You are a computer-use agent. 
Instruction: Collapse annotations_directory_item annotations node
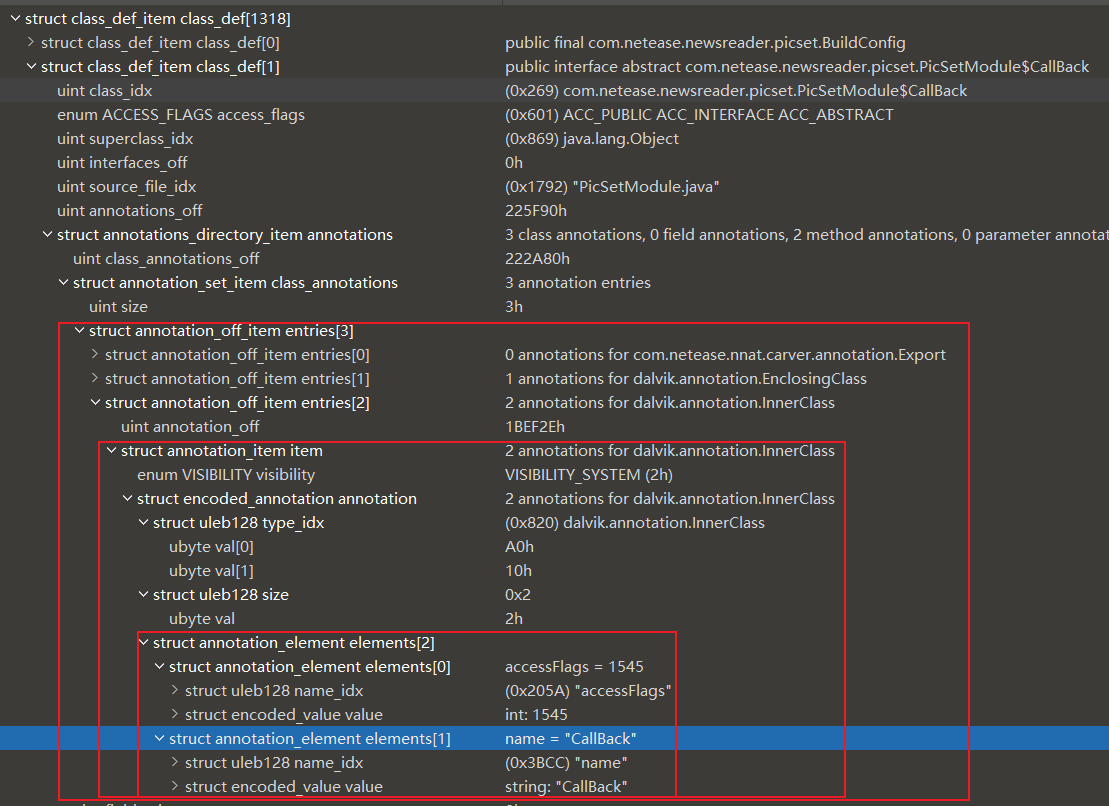click(47, 235)
